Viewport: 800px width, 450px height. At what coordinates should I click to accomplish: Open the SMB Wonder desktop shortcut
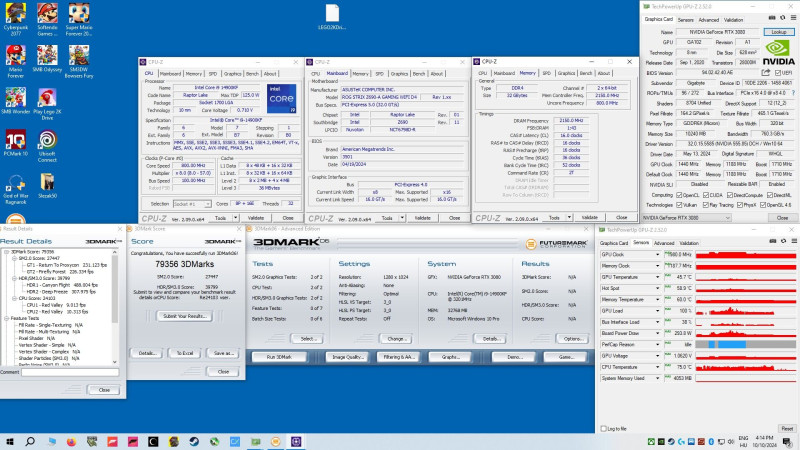click(x=16, y=96)
